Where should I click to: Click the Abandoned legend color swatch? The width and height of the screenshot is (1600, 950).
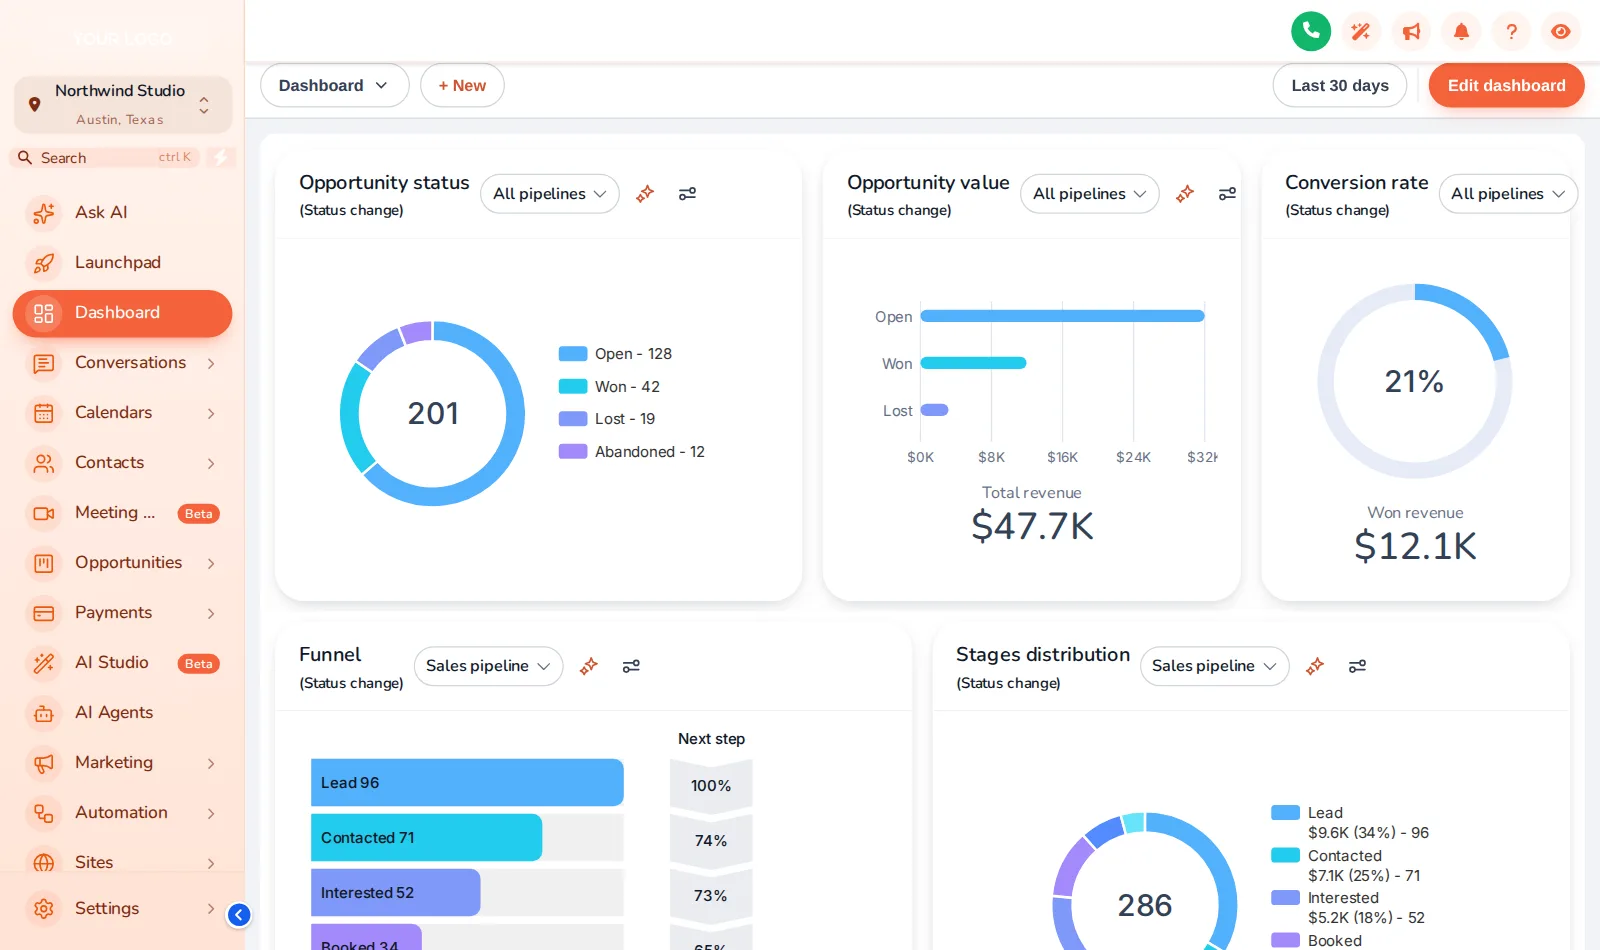(573, 452)
